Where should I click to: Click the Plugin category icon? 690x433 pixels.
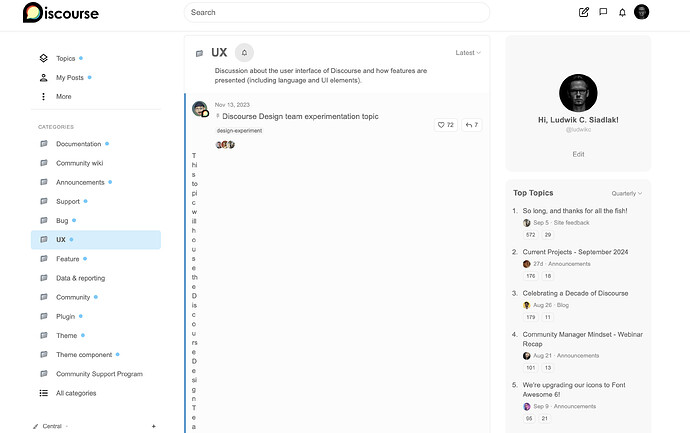(x=44, y=316)
